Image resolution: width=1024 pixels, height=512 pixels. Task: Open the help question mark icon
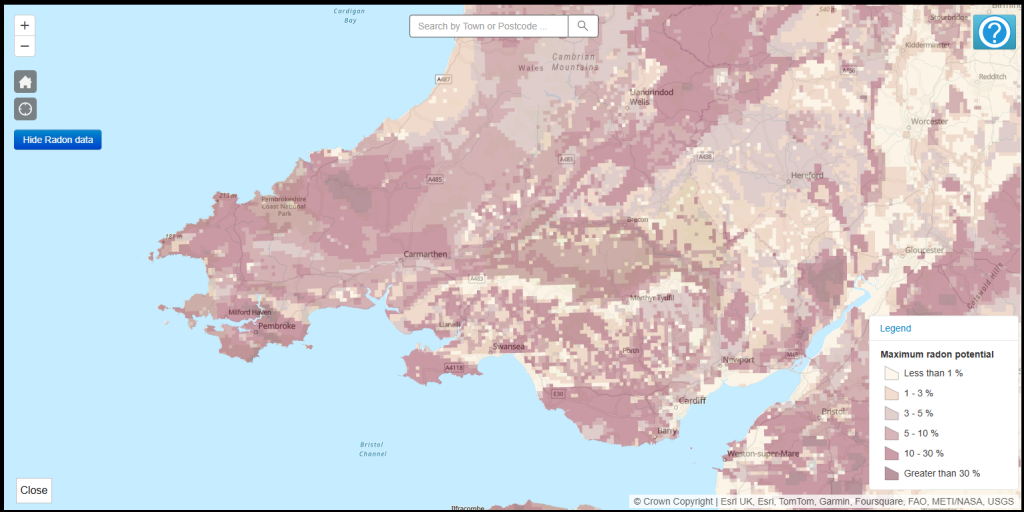[x=994, y=32]
